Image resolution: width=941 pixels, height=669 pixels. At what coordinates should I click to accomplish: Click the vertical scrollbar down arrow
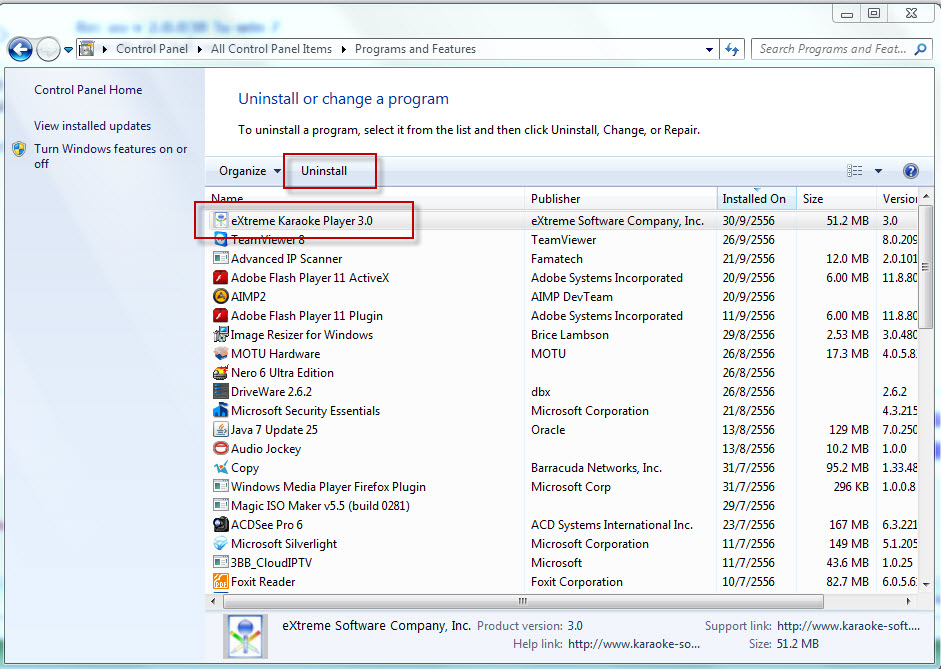[x=926, y=584]
